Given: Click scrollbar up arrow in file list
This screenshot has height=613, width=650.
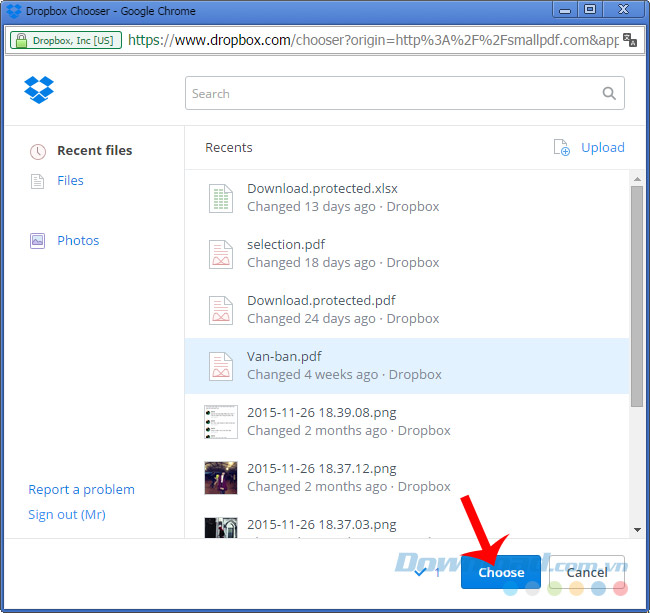Looking at the screenshot, I should 637,179.
